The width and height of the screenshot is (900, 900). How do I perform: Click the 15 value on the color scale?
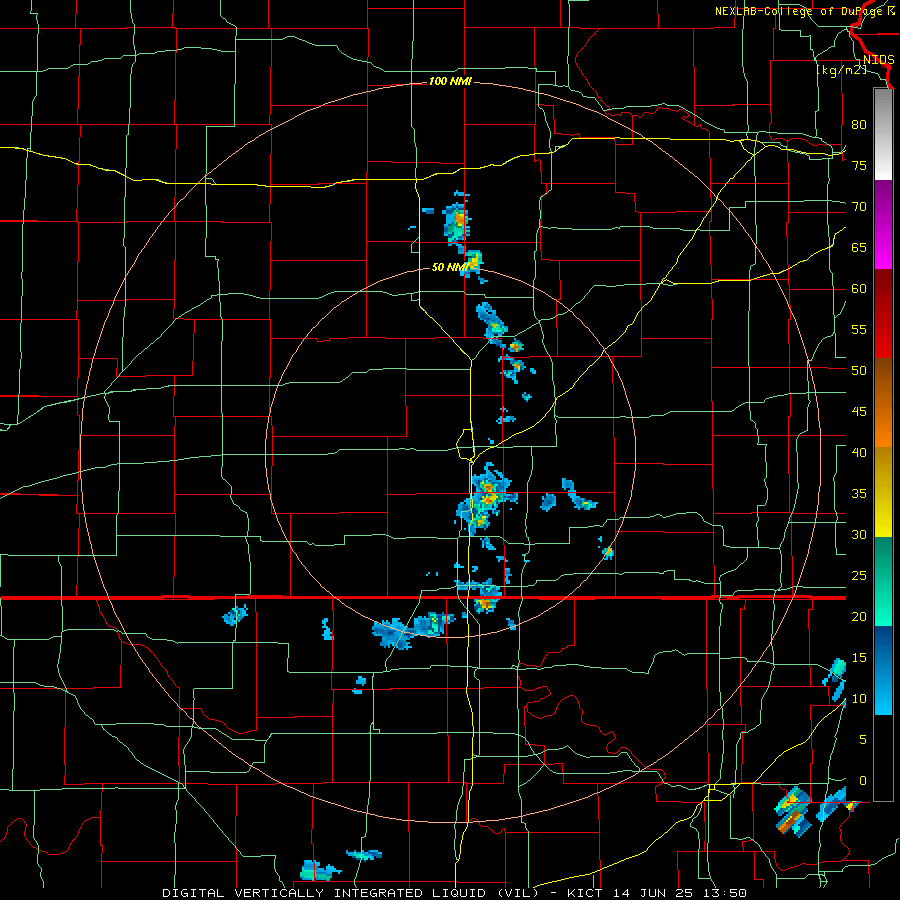[859, 658]
